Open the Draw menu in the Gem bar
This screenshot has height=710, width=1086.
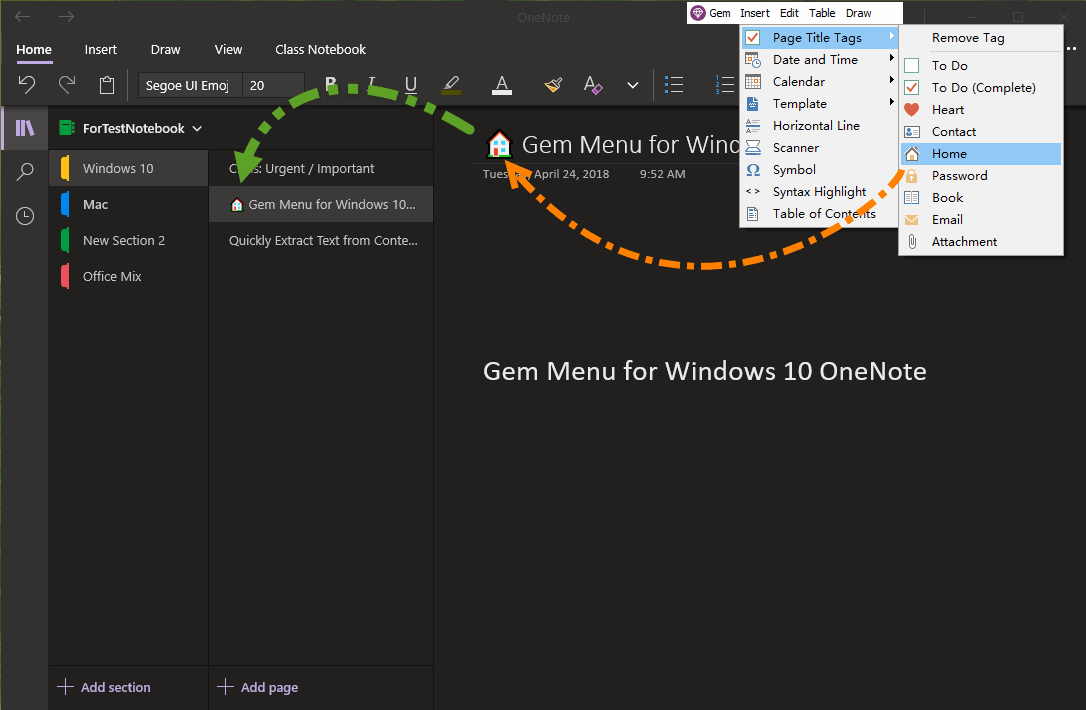point(859,13)
